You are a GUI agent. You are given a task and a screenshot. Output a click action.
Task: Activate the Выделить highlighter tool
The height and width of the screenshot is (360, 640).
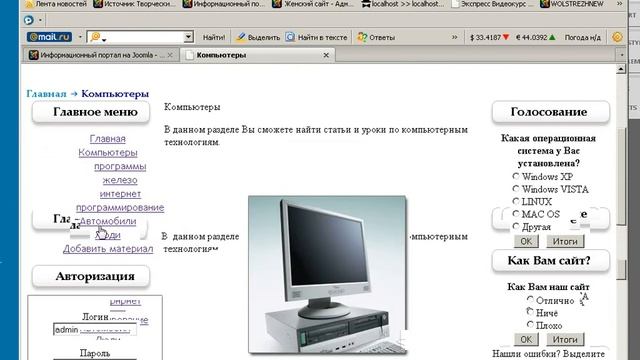(x=258, y=37)
